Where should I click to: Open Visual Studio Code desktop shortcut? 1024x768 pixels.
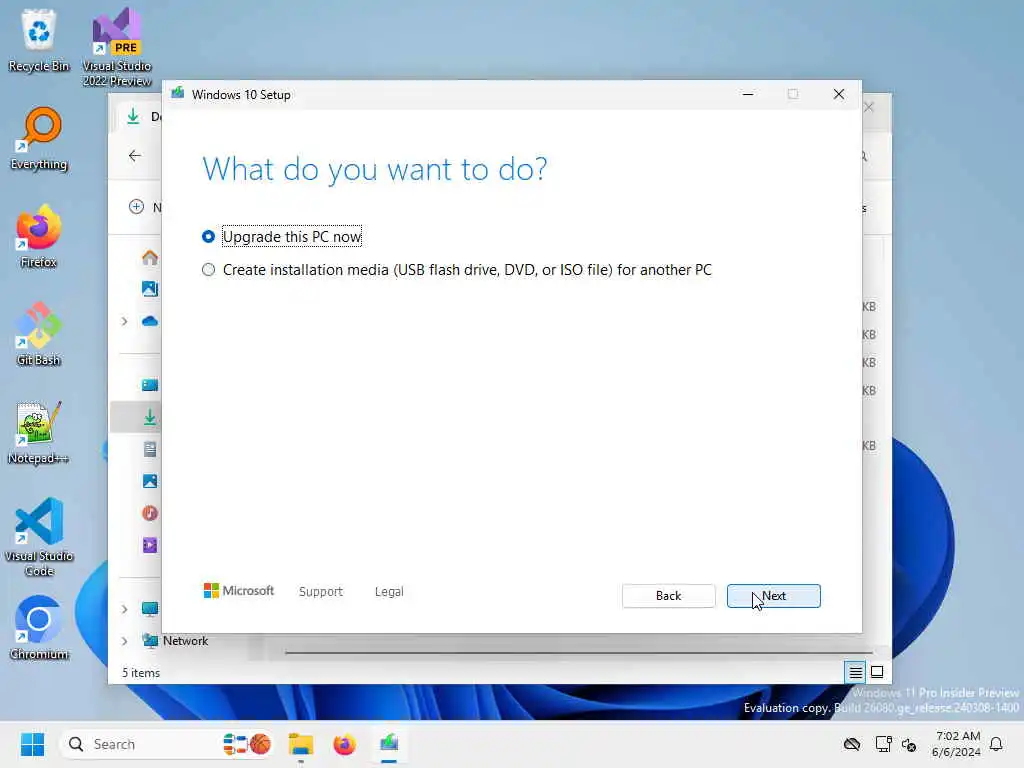[x=39, y=537]
